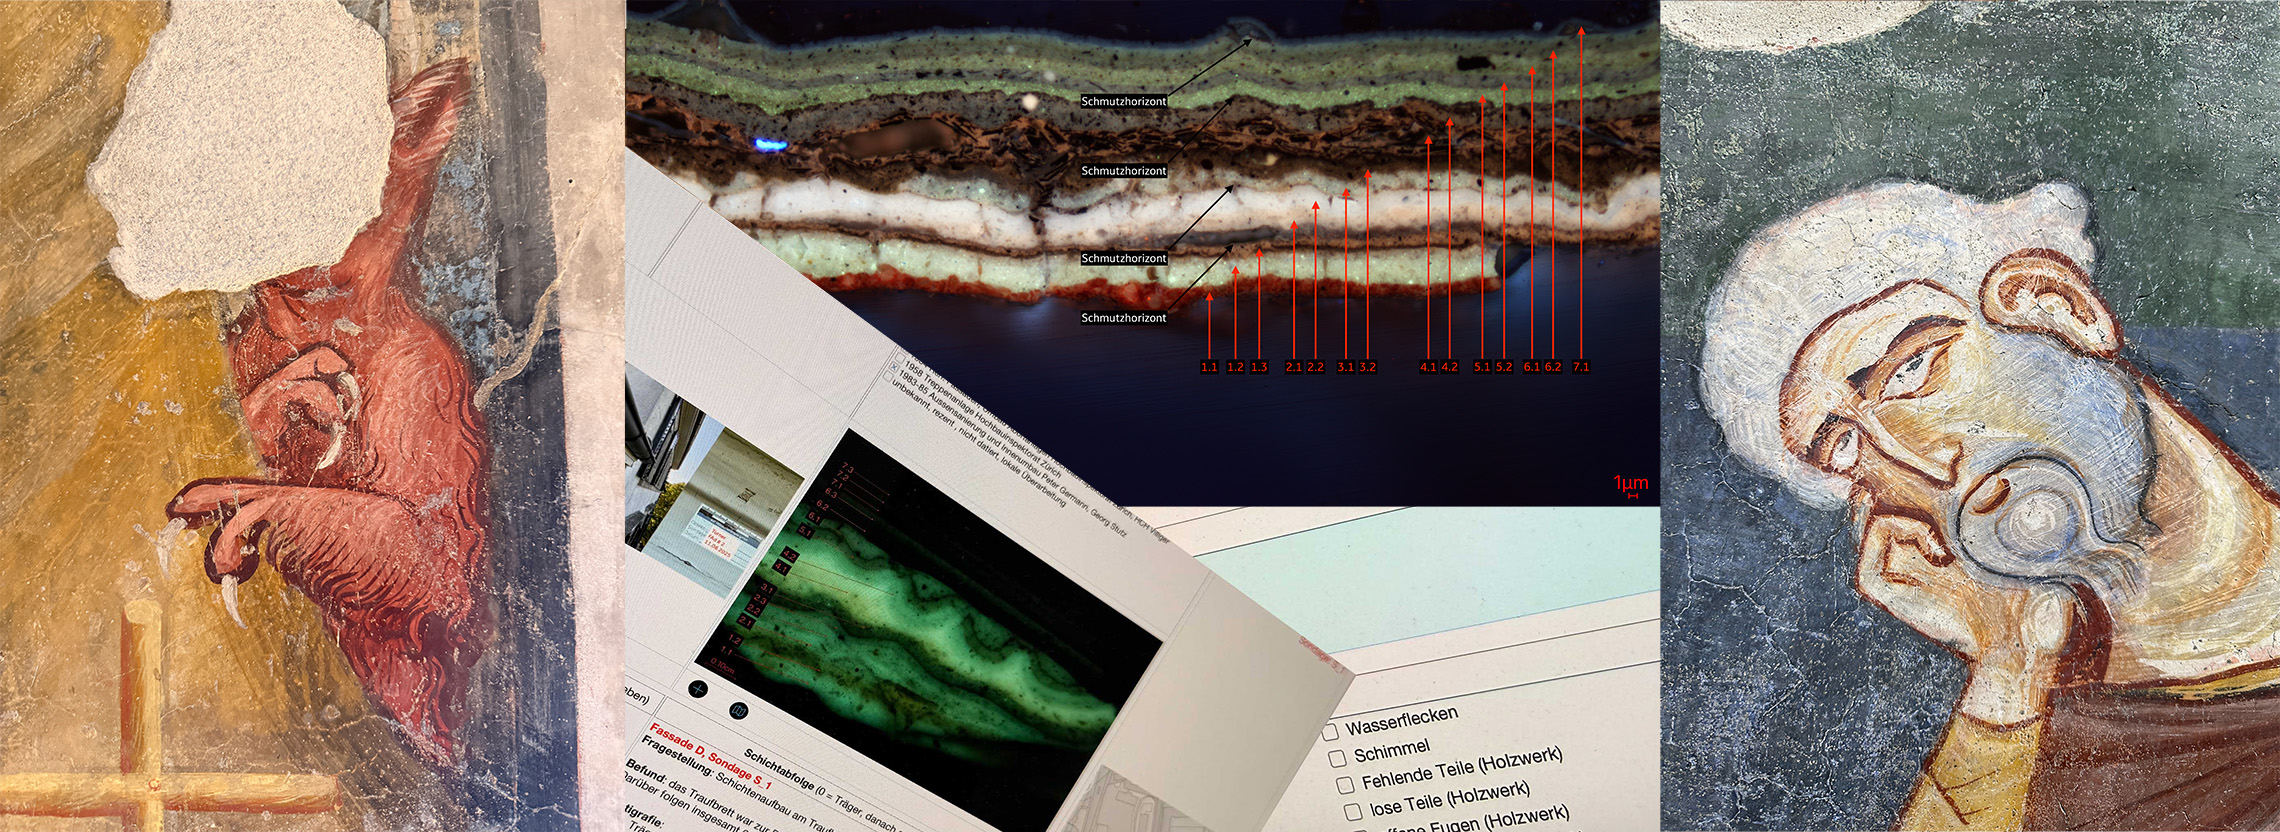
Task: Click the 1µm scale bar marker
Action: (x=1630, y=485)
